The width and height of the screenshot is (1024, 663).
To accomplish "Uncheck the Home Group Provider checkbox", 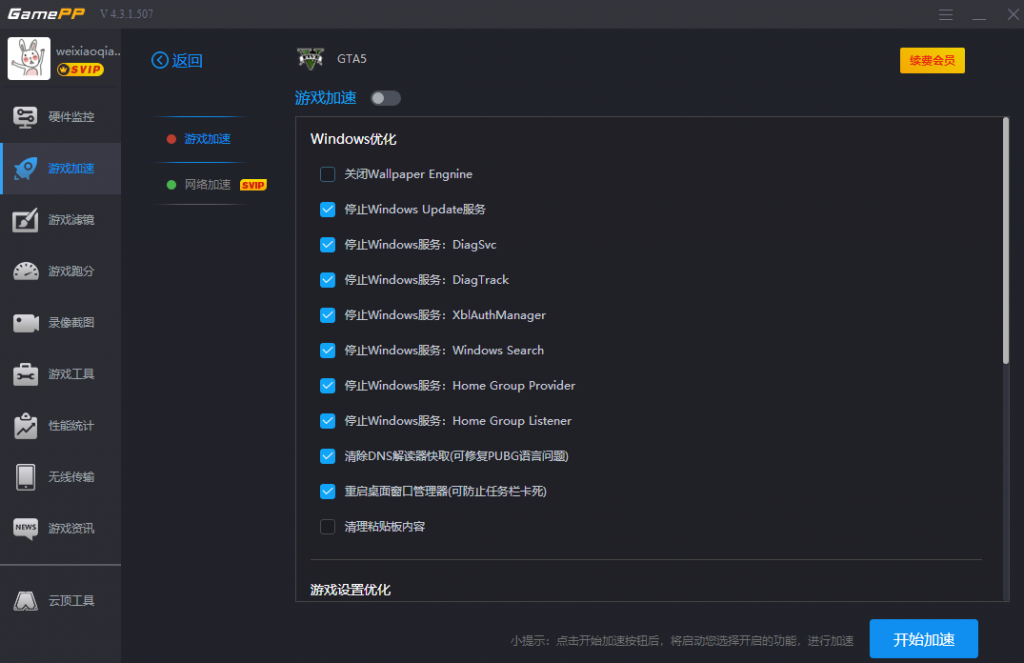I will pos(328,386).
